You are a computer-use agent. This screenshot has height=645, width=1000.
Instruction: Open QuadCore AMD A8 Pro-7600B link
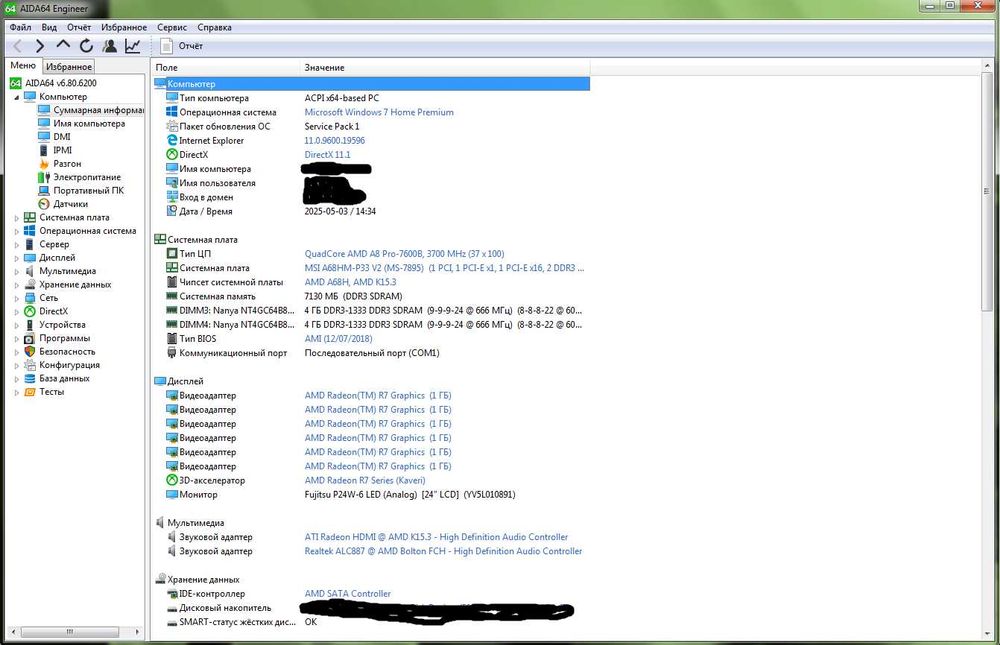(x=404, y=254)
